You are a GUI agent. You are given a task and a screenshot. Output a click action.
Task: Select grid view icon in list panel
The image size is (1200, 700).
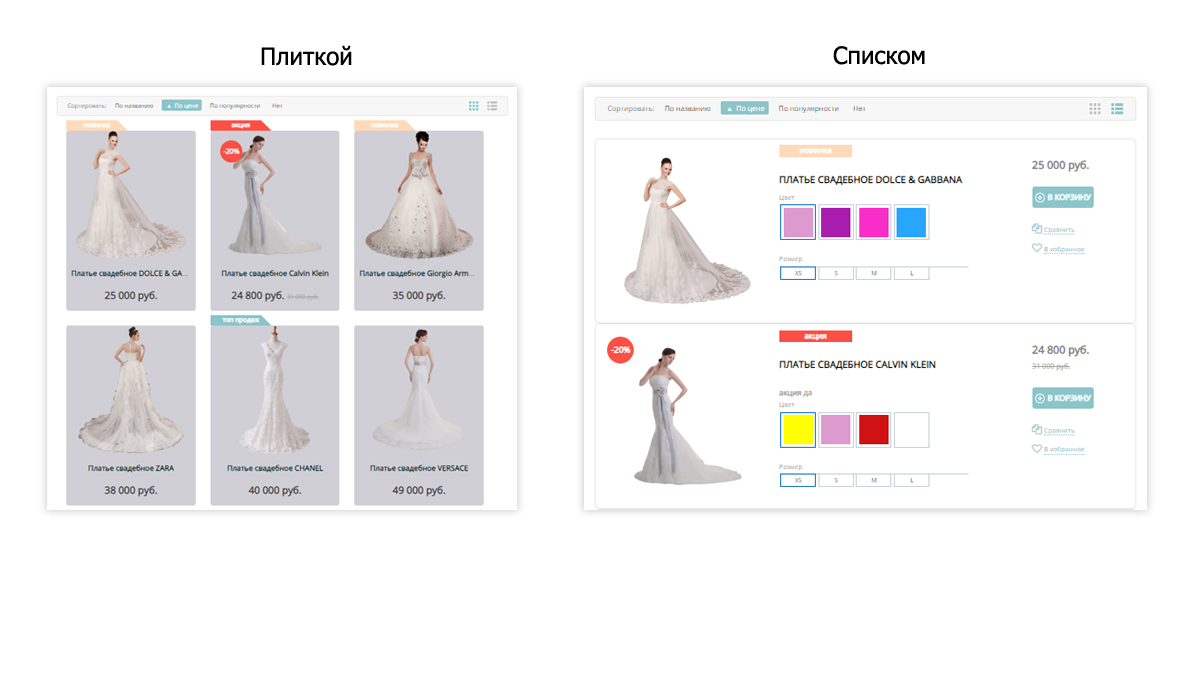[x=1095, y=108]
